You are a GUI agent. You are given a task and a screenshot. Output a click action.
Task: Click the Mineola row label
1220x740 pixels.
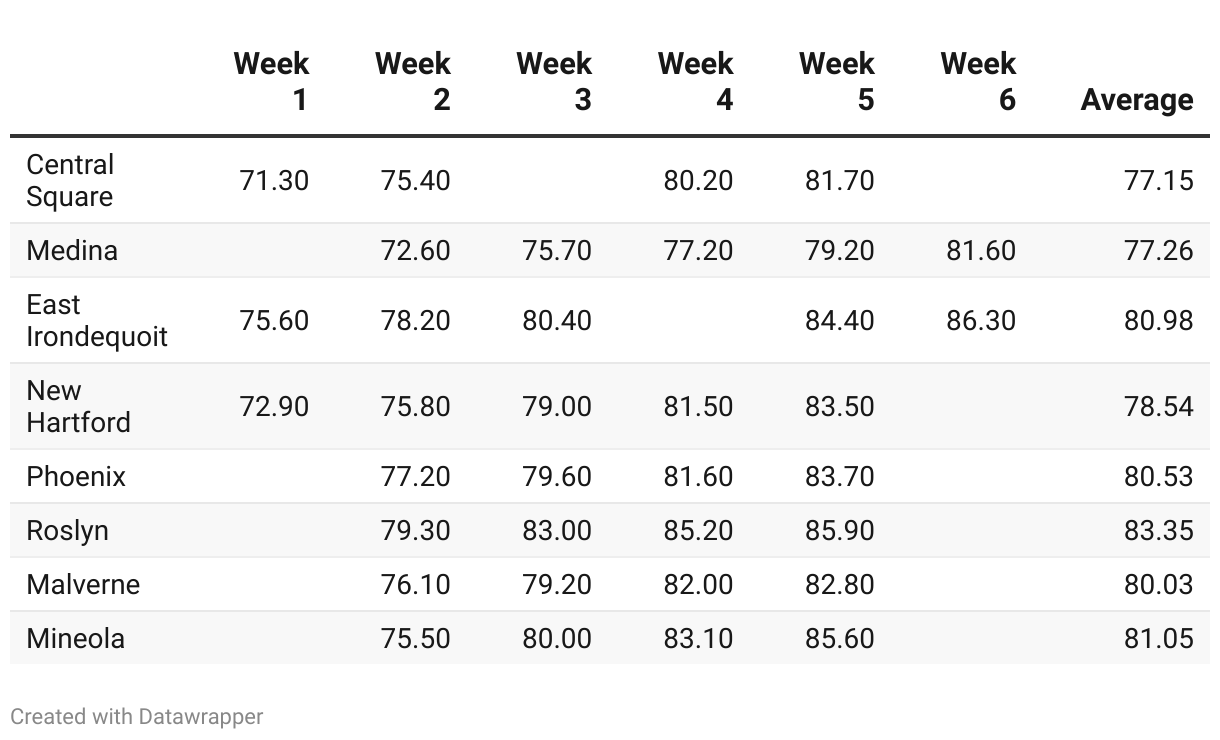(76, 638)
